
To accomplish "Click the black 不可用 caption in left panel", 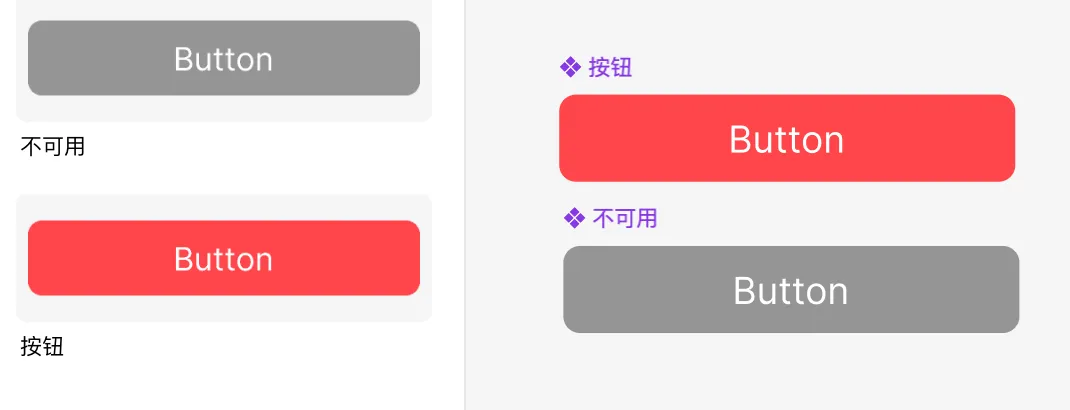I will (53, 147).
